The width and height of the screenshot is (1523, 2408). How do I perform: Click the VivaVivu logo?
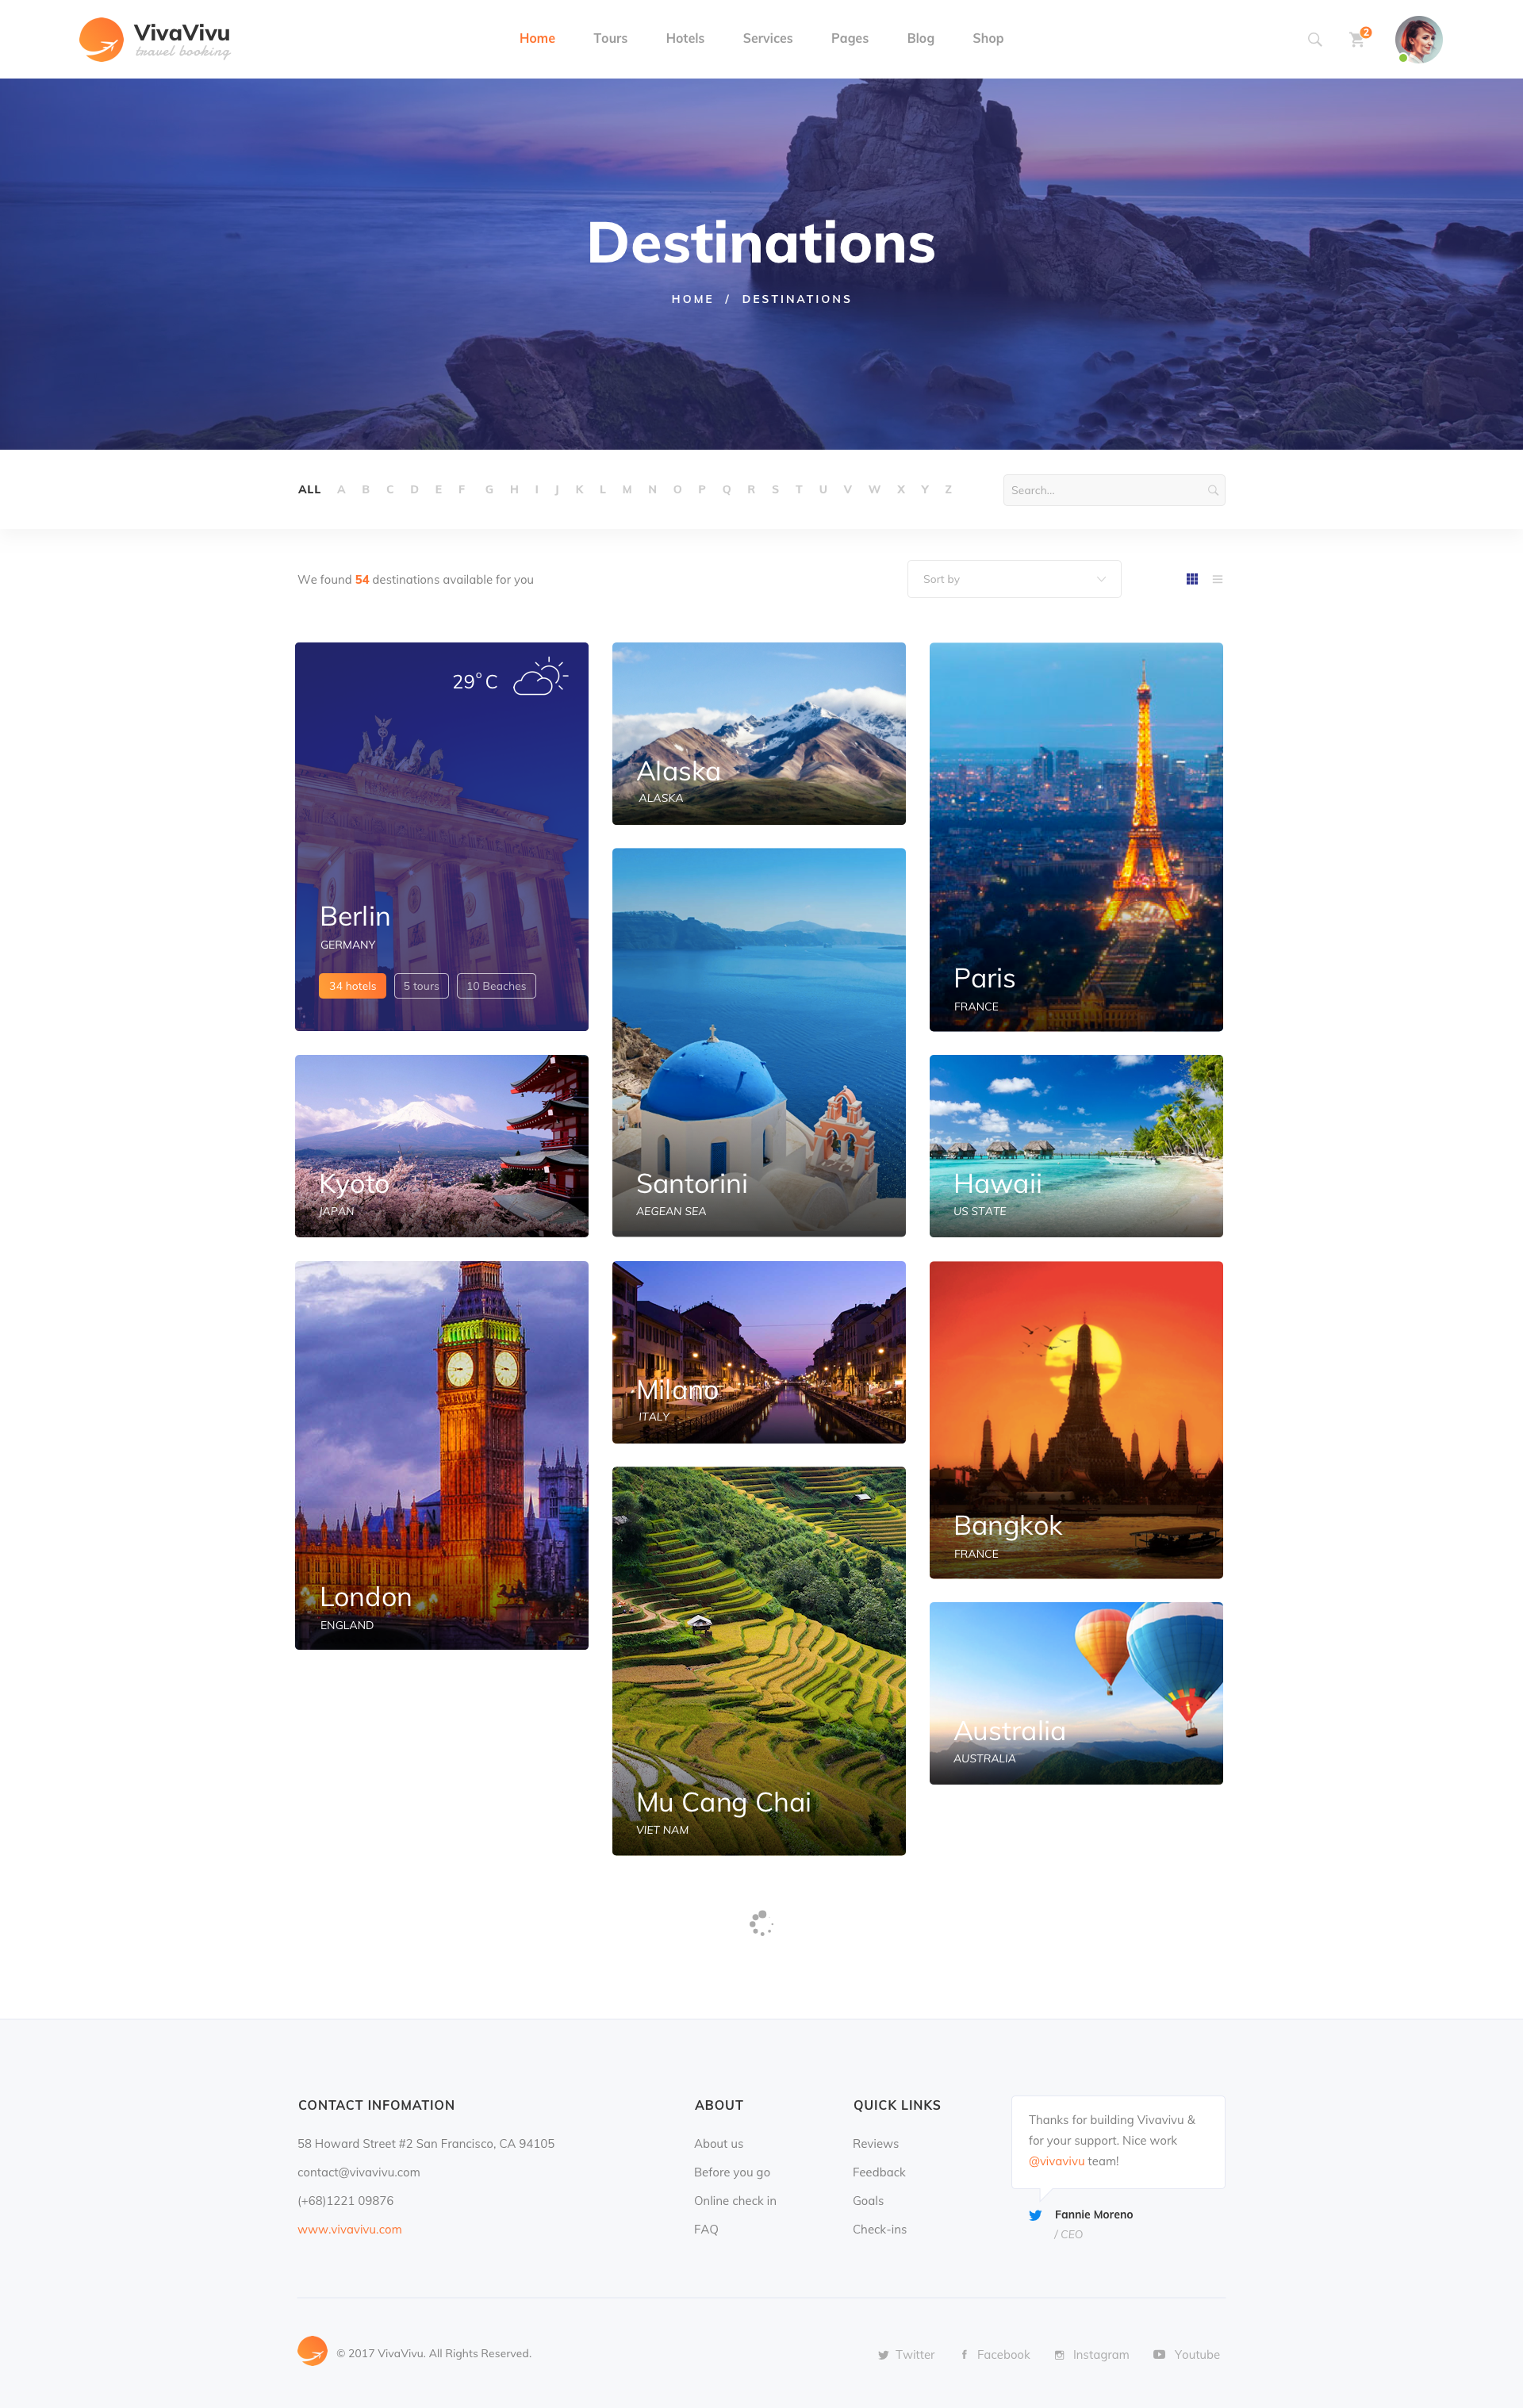(x=155, y=40)
